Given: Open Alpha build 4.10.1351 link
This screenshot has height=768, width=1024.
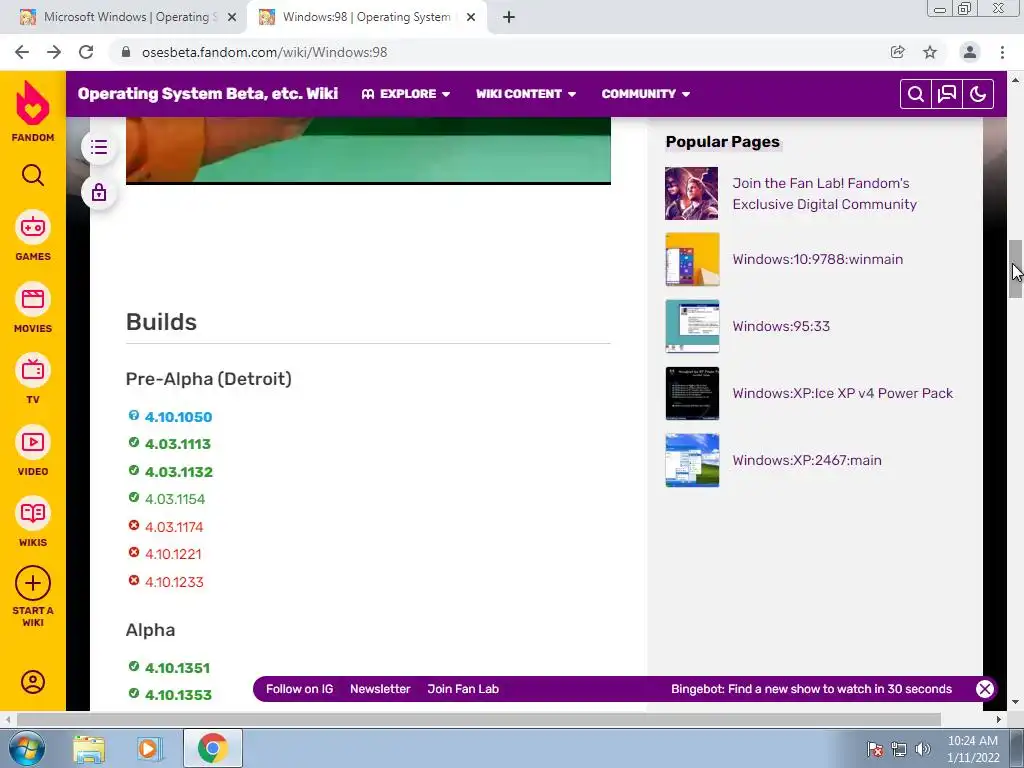Looking at the screenshot, I should 177,668.
